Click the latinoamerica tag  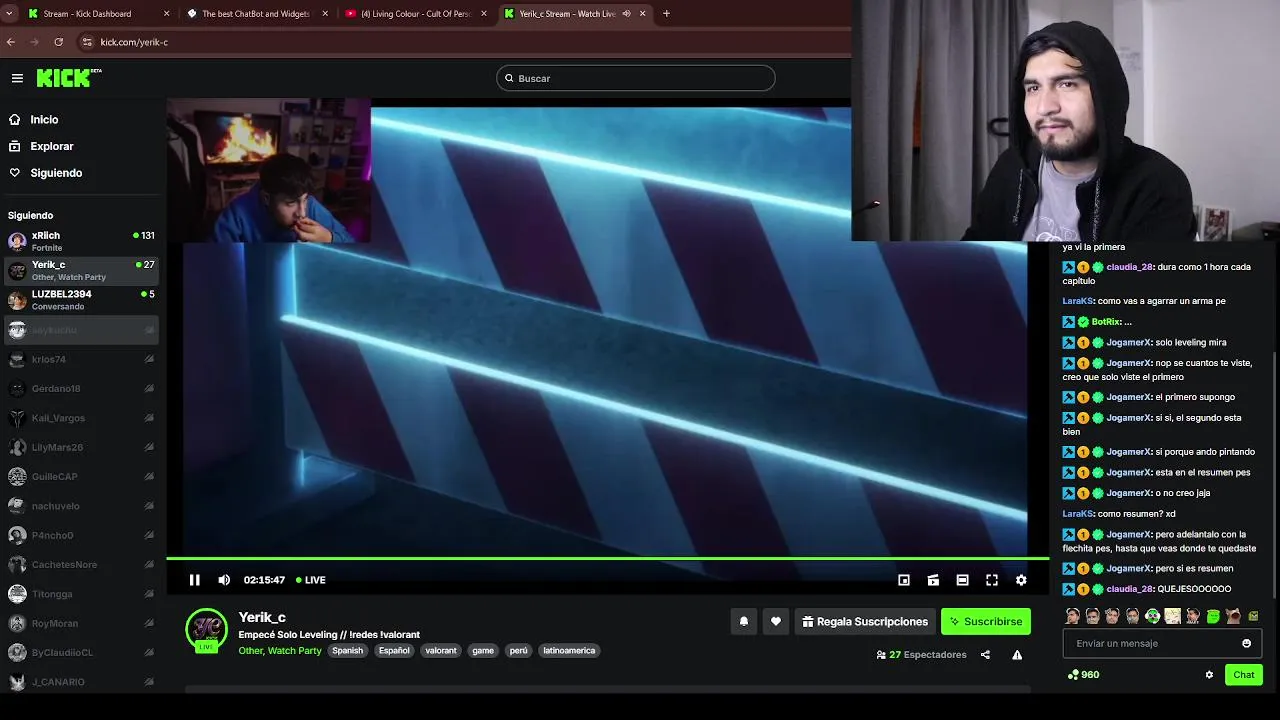point(569,651)
